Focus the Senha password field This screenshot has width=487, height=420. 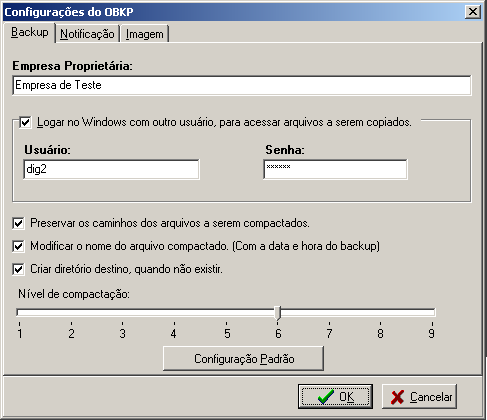coord(335,169)
